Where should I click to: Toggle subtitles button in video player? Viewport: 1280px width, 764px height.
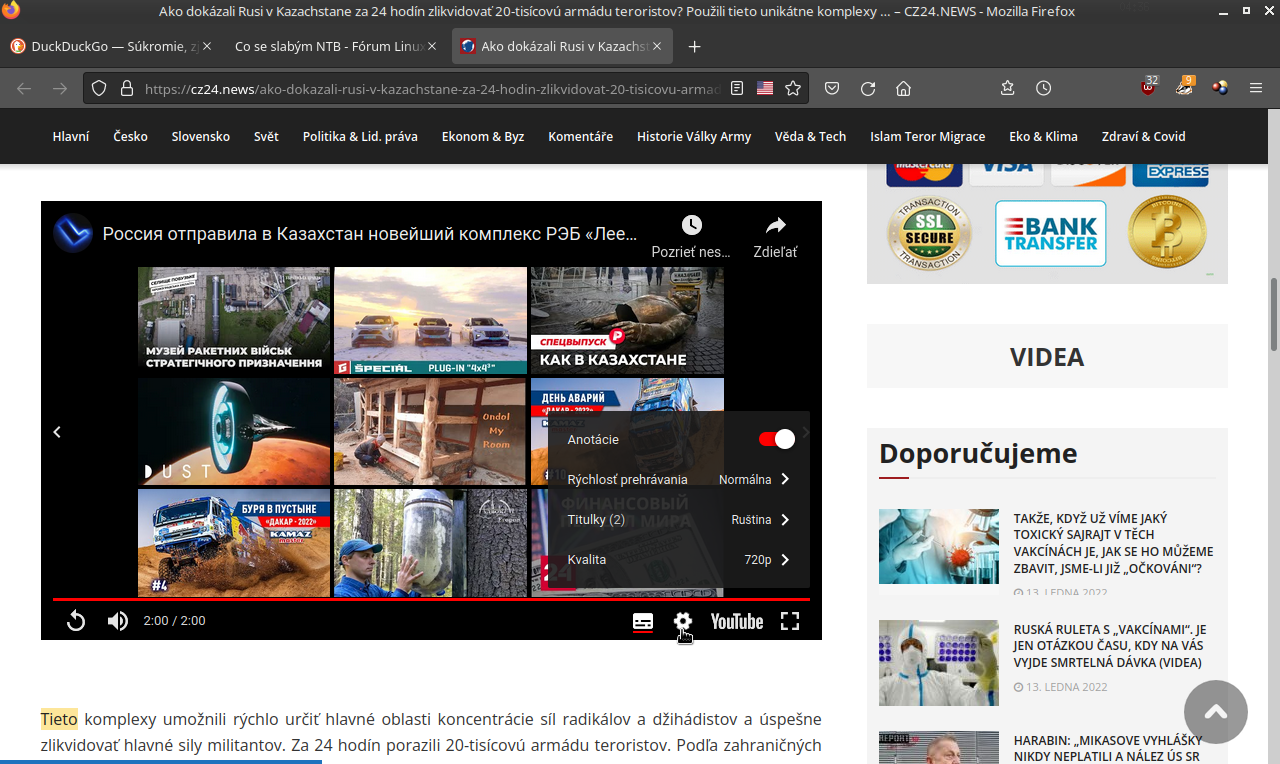click(x=643, y=621)
